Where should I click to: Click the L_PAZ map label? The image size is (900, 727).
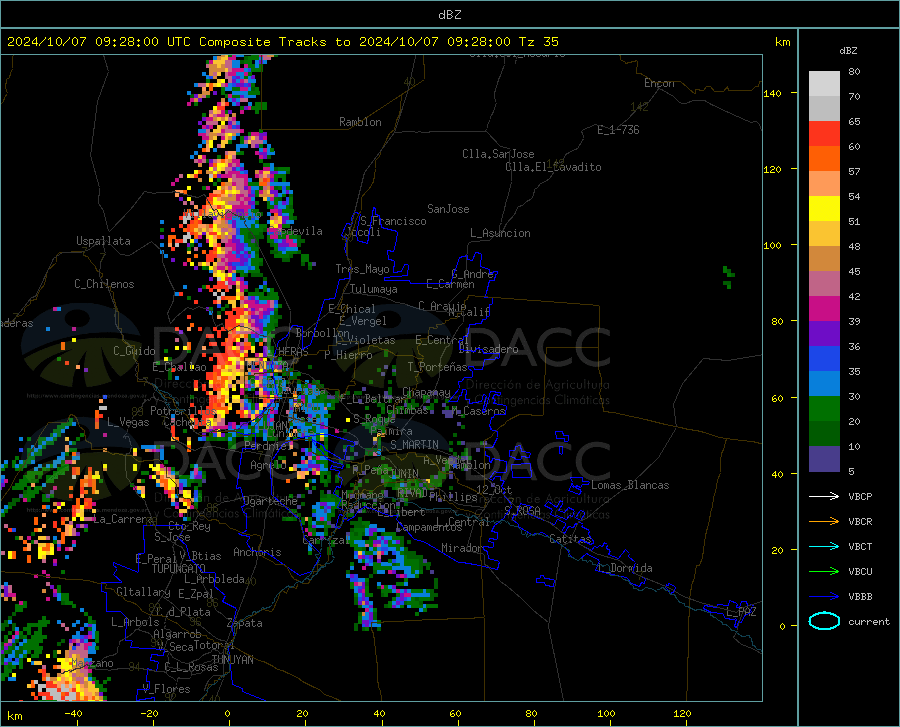(x=741, y=612)
